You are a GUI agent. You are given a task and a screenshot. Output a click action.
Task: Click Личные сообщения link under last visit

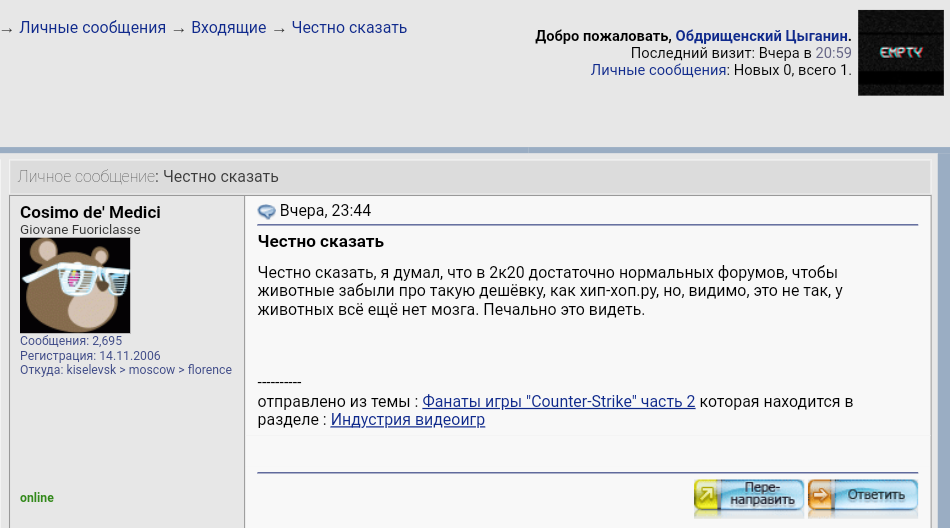(659, 70)
